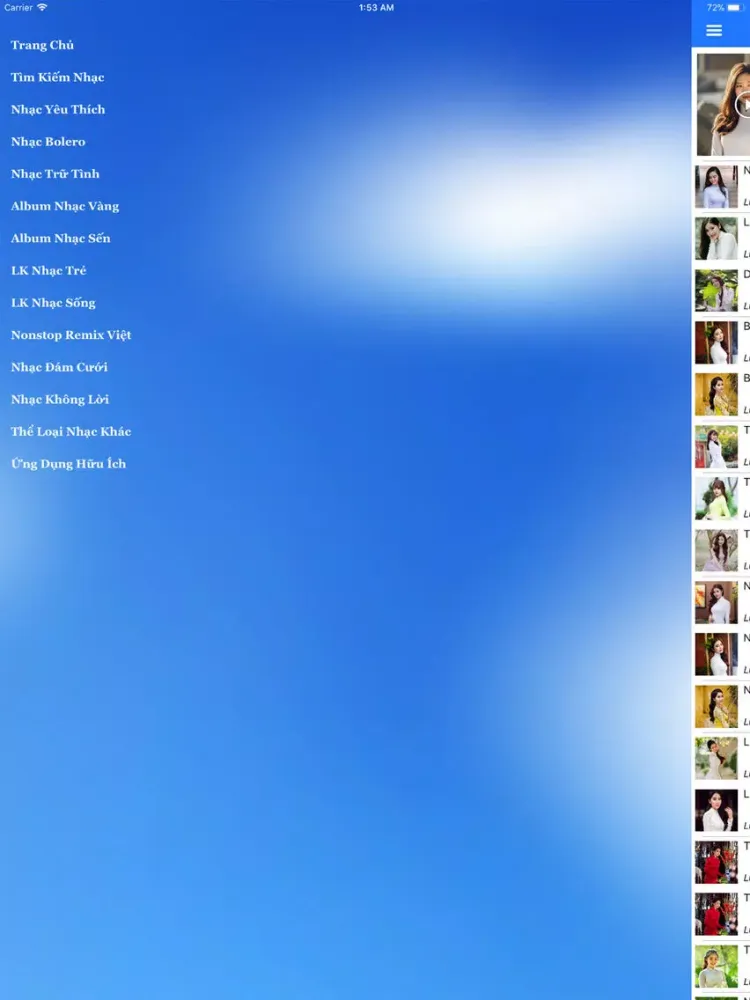Navigate to LK Nhạc Sống
This screenshot has width=750, height=1000.
tap(53, 302)
